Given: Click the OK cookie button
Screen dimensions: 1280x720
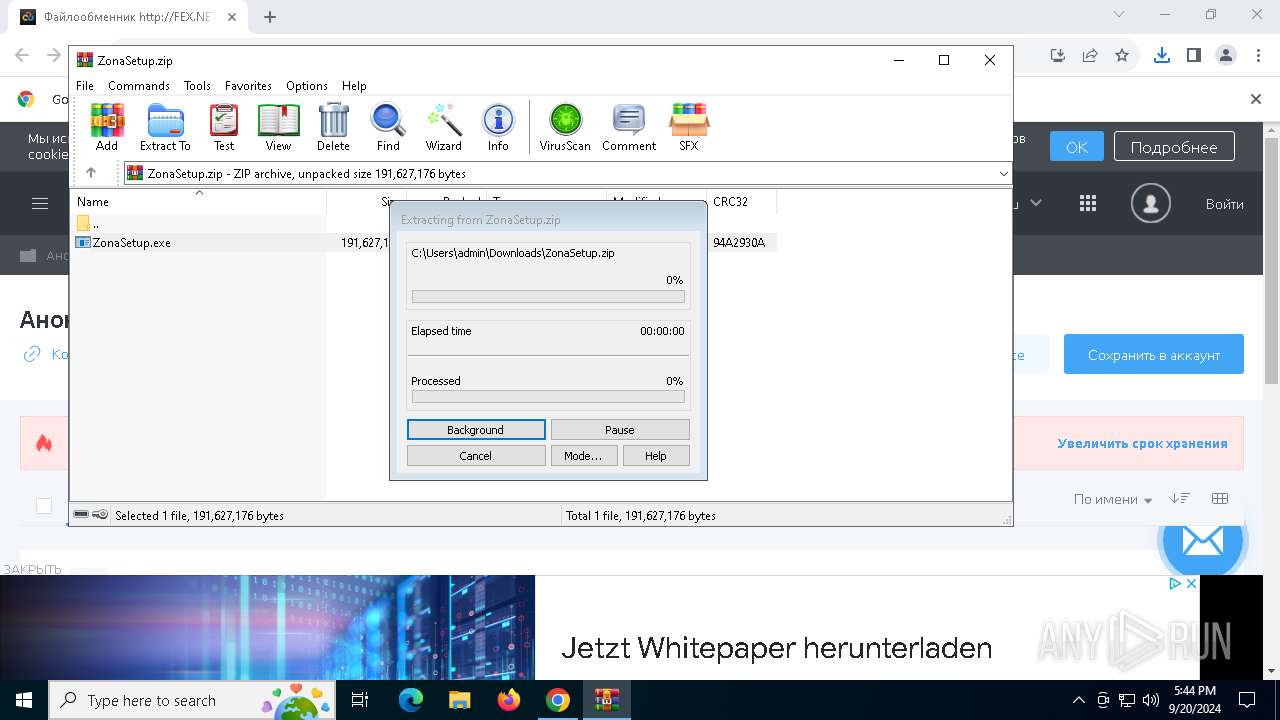Looking at the screenshot, I should pyautogui.click(x=1077, y=147).
